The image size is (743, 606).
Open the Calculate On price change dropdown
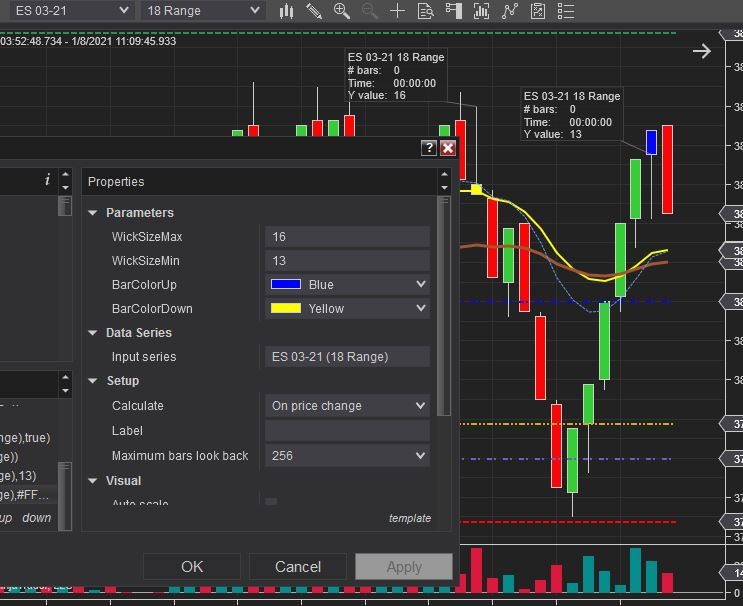(347, 406)
